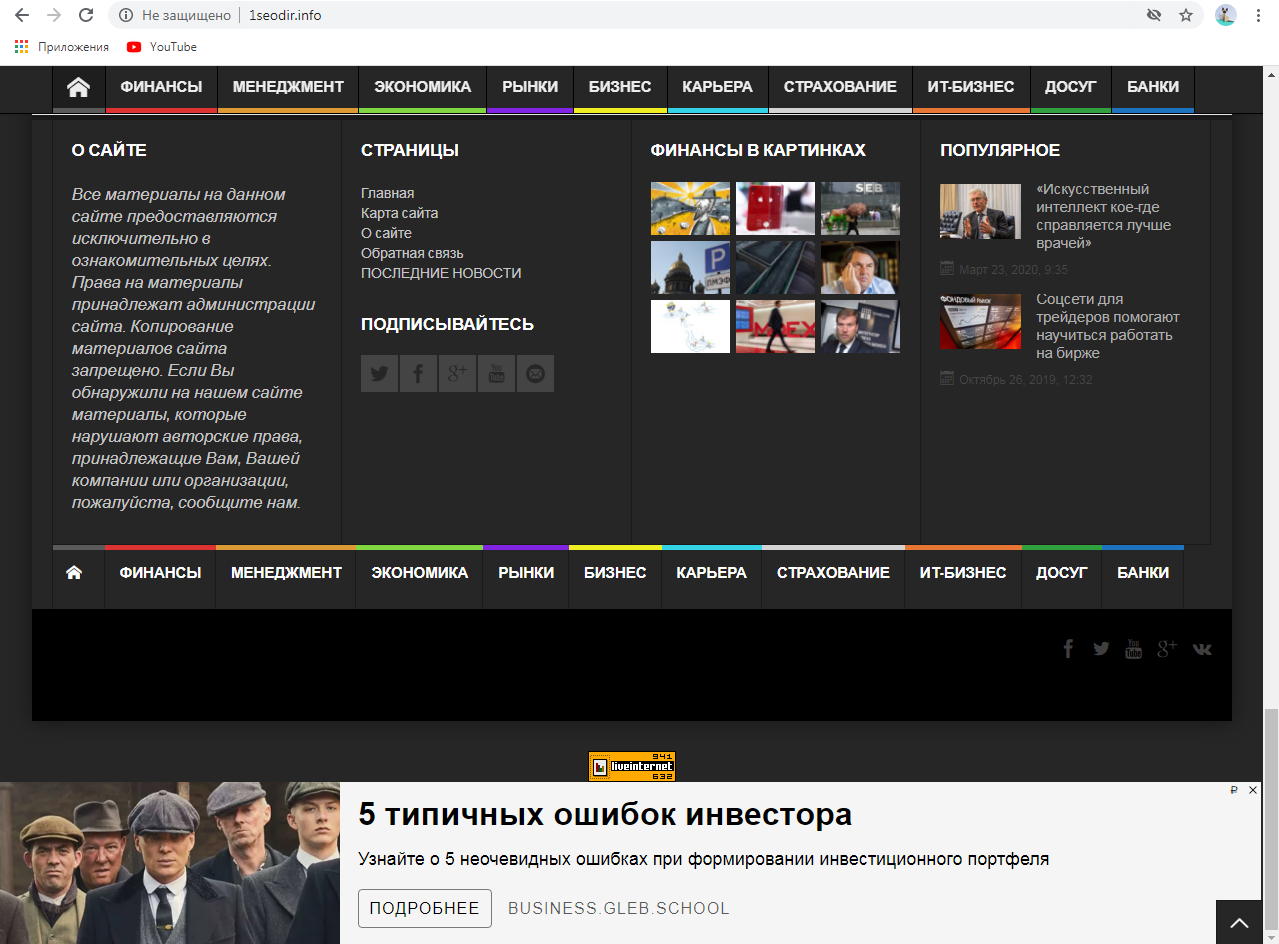1279x944 pixels.
Task: Click the email envelope subscribe icon
Action: click(x=535, y=374)
